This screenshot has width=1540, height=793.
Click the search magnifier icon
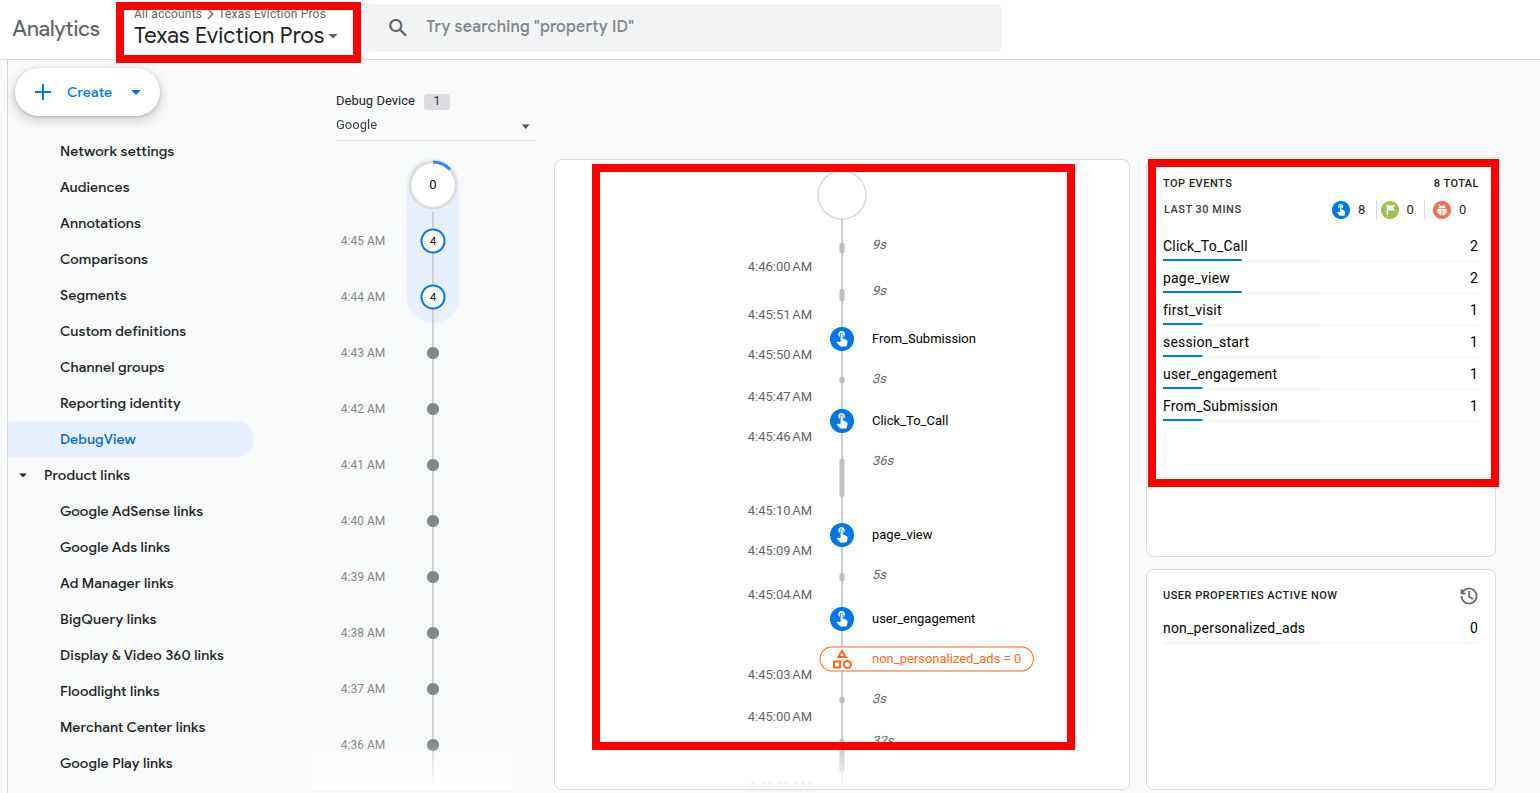(x=397, y=28)
